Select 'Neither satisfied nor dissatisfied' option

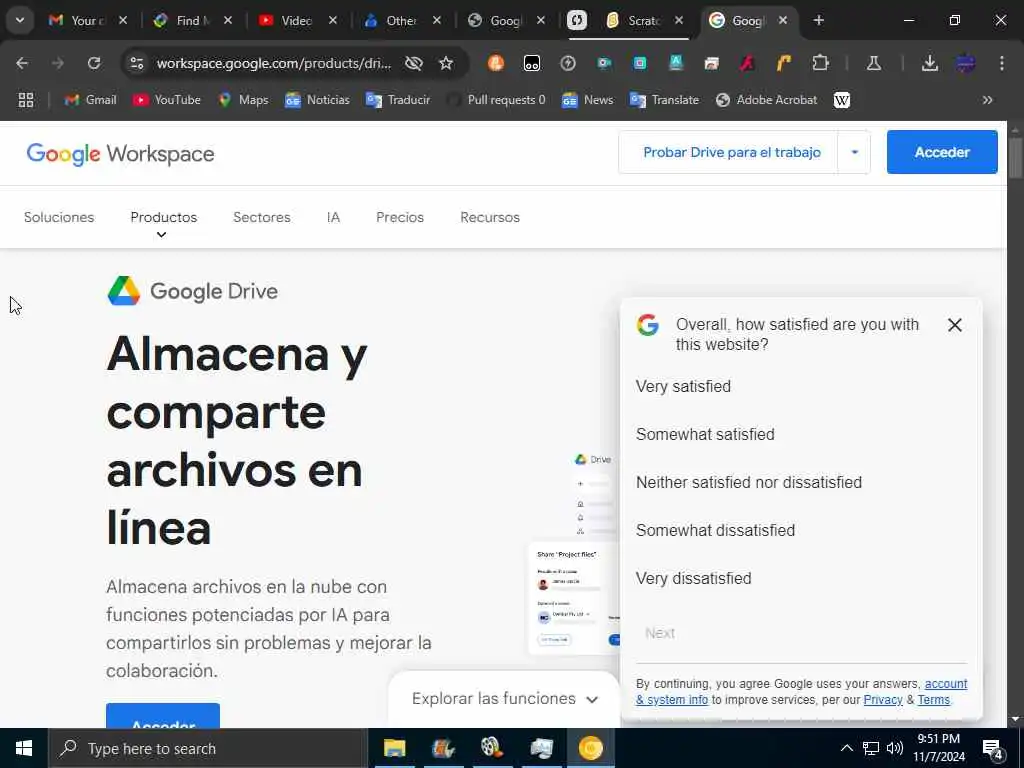(748, 482)
